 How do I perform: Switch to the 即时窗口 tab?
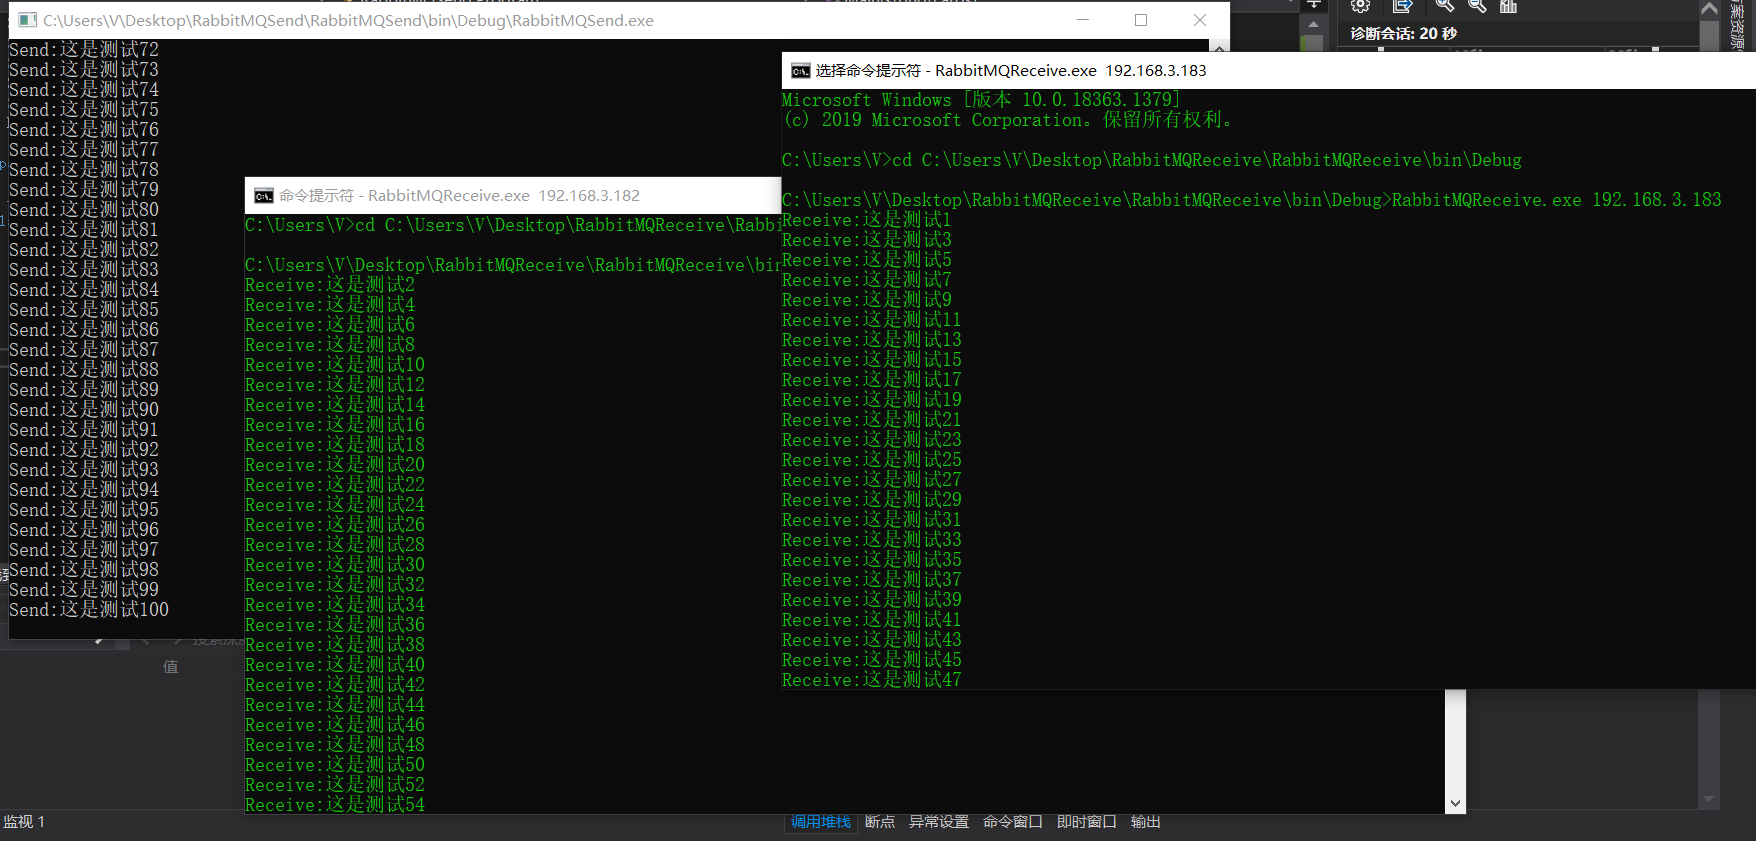pos(1087,822)
